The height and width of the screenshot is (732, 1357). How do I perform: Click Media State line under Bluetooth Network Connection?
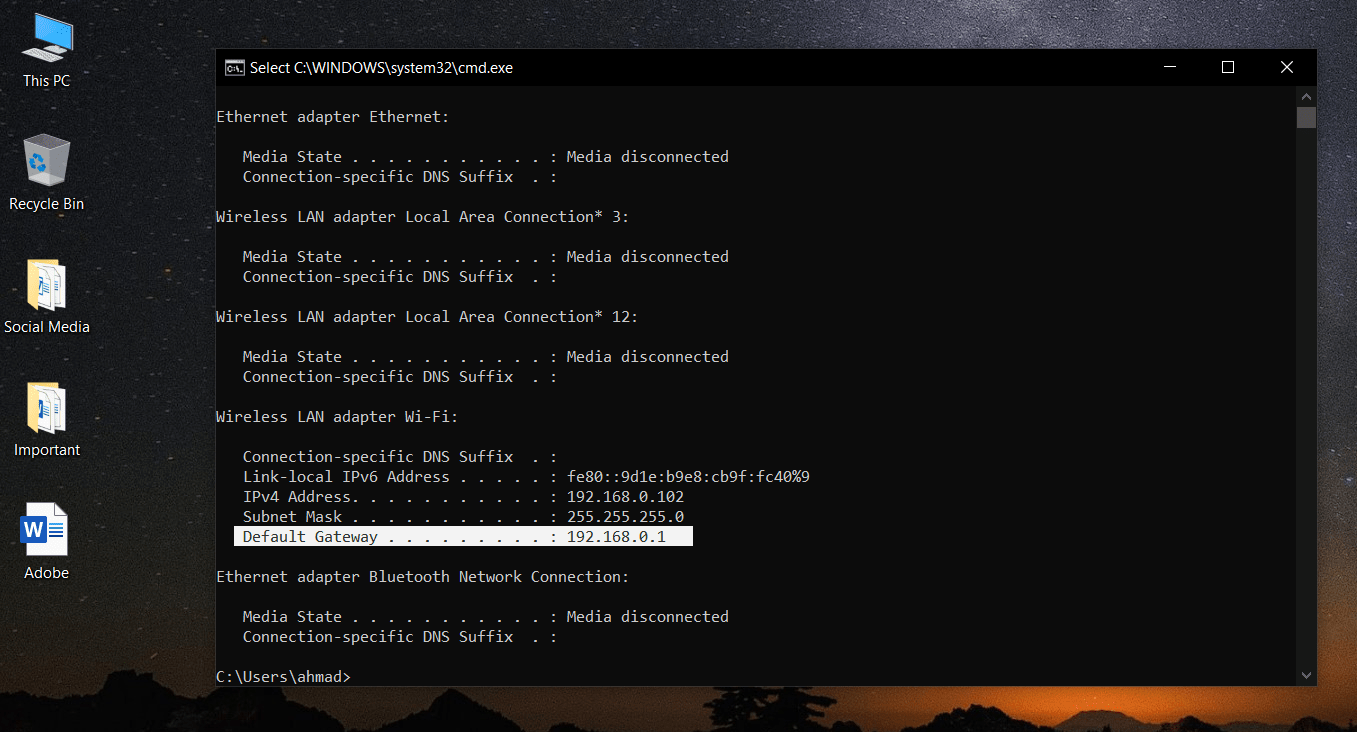click(x=486, y=617)
